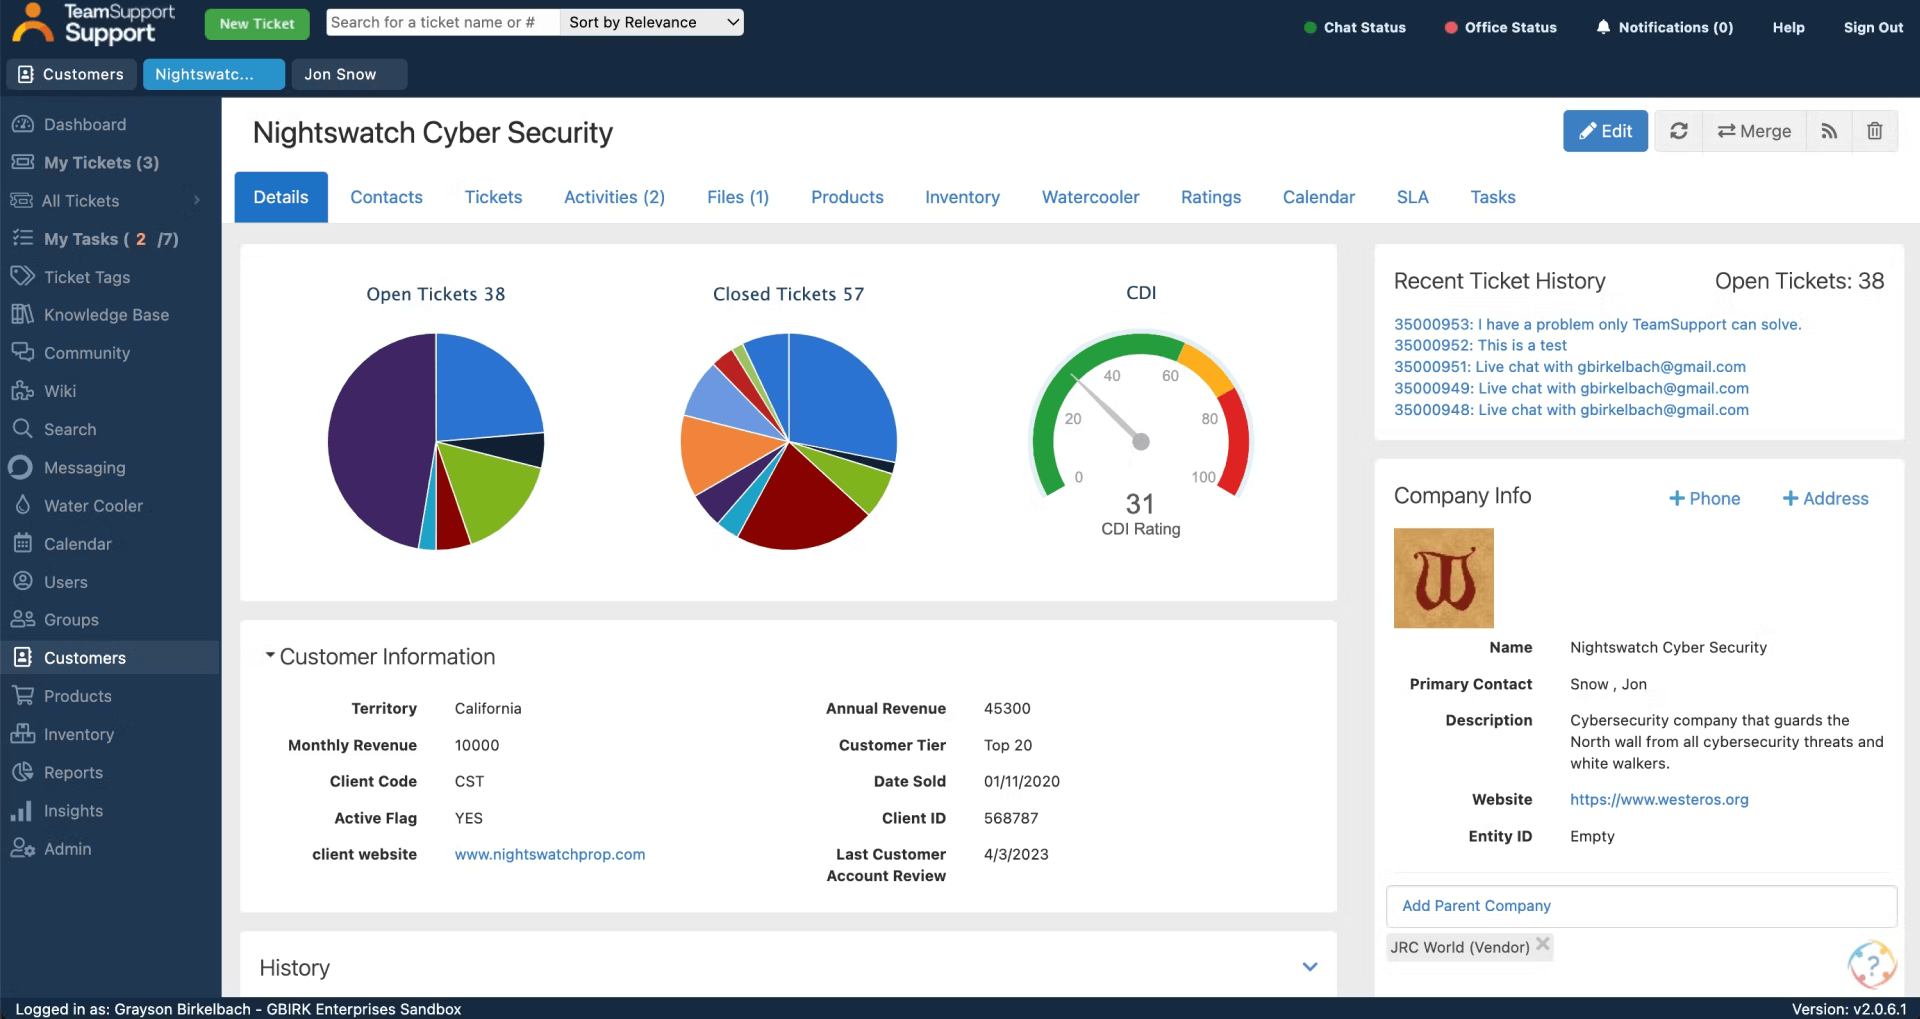Click the refresh icon button
1920x1019 pixels.
tap(1679, 131)
